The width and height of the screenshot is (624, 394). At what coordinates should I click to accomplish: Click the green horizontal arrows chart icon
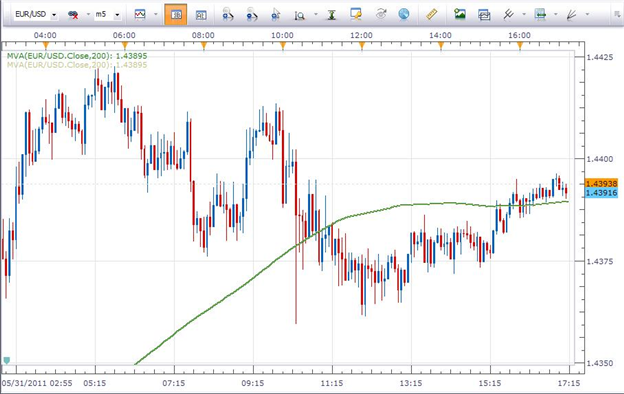point(540,14)
